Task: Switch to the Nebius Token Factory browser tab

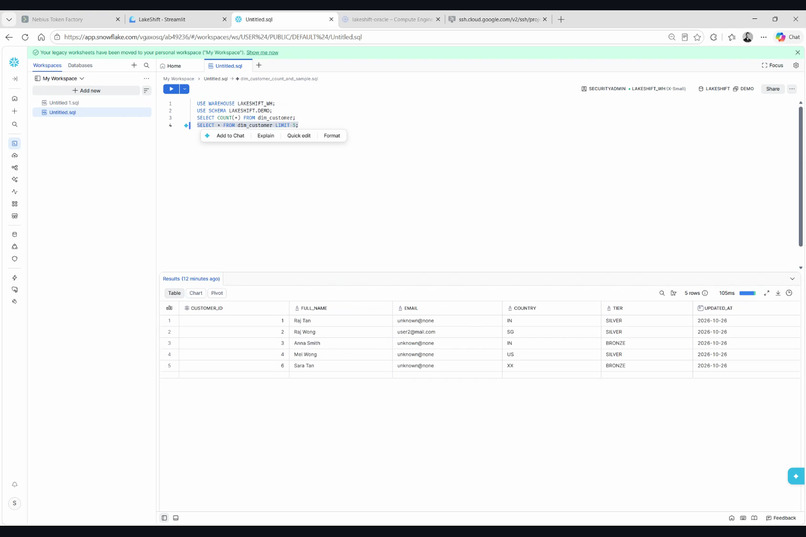Action: [x=70, y=20]
